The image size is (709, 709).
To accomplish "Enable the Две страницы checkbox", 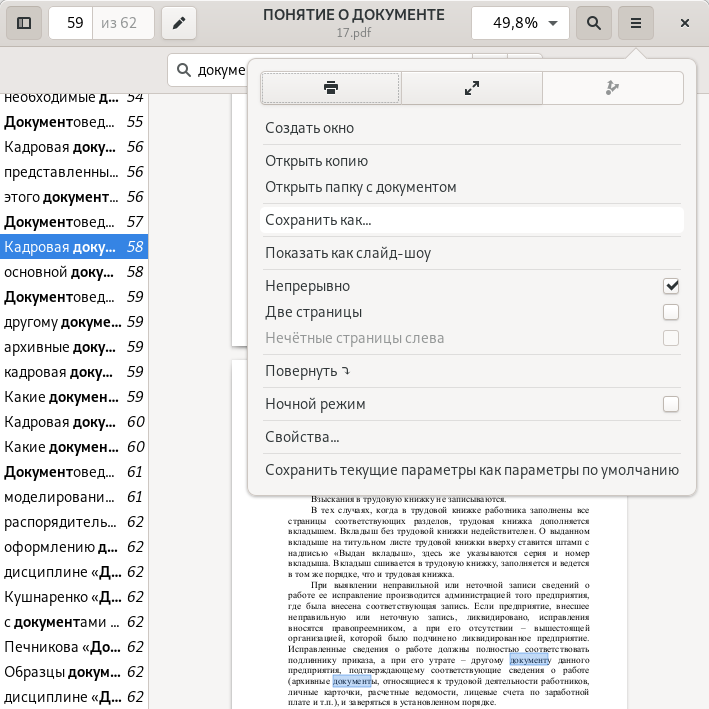I will tap(671, 312).
